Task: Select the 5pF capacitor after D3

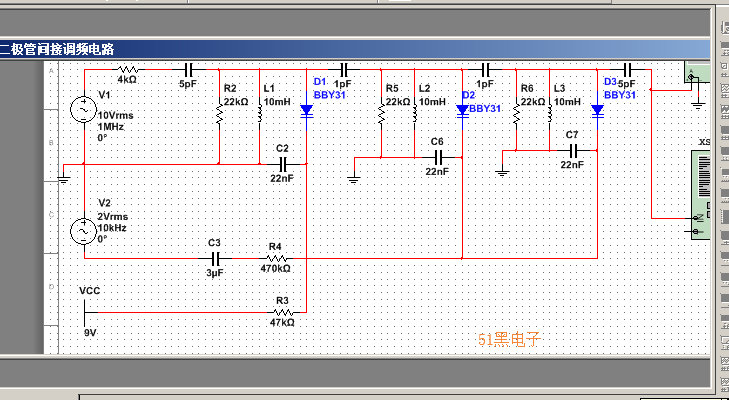Action: (626, 70)
